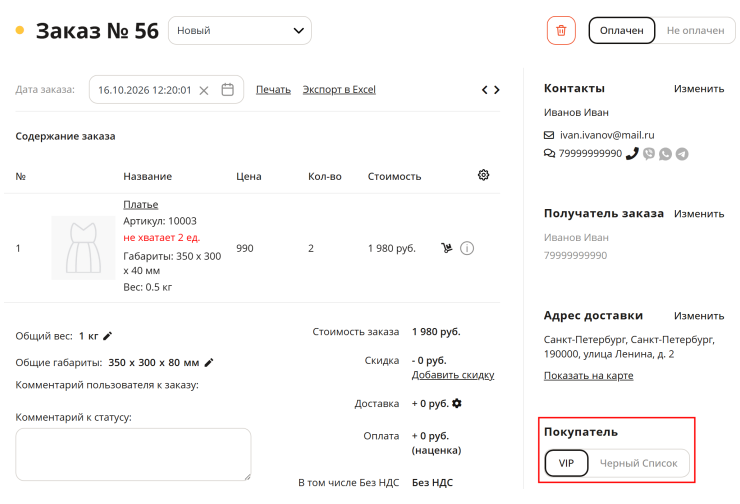Show info icon for Платье row
The height and width of the screenshot is (504, 740).
pyautogui.click(x=467, y=248)
